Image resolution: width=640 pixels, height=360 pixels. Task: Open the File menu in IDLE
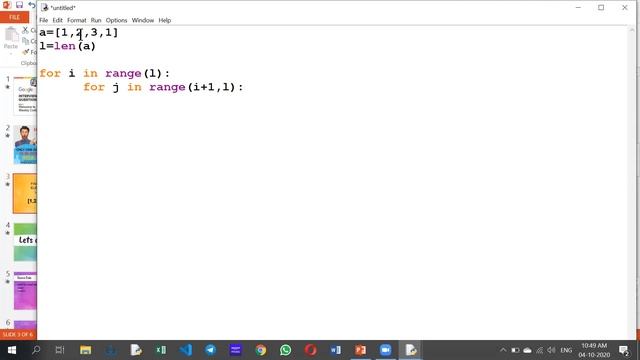(43, 20)
